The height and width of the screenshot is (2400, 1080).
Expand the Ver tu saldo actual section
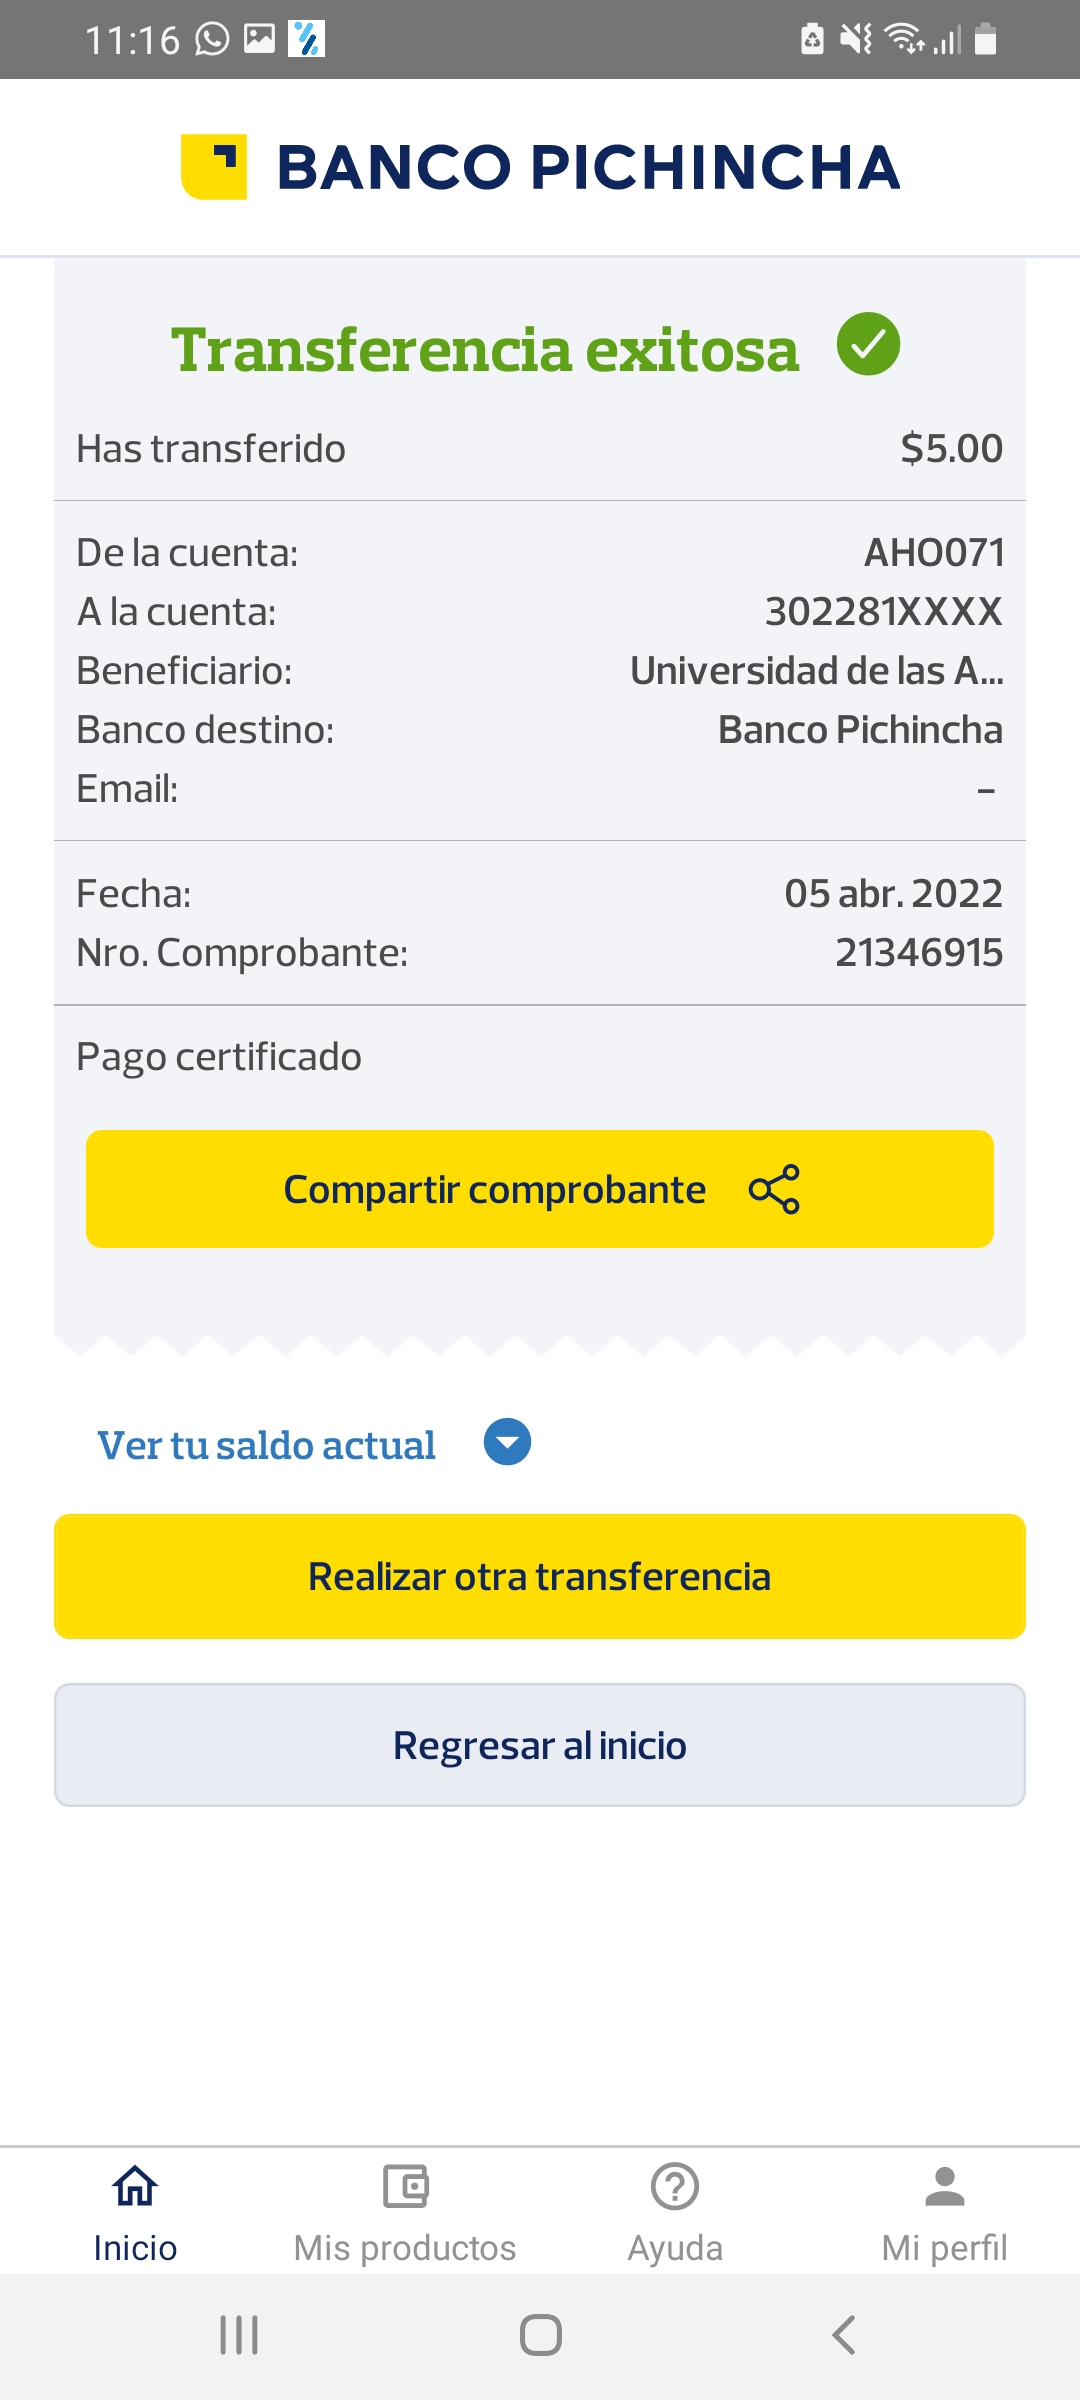[x=266, y=1445]
